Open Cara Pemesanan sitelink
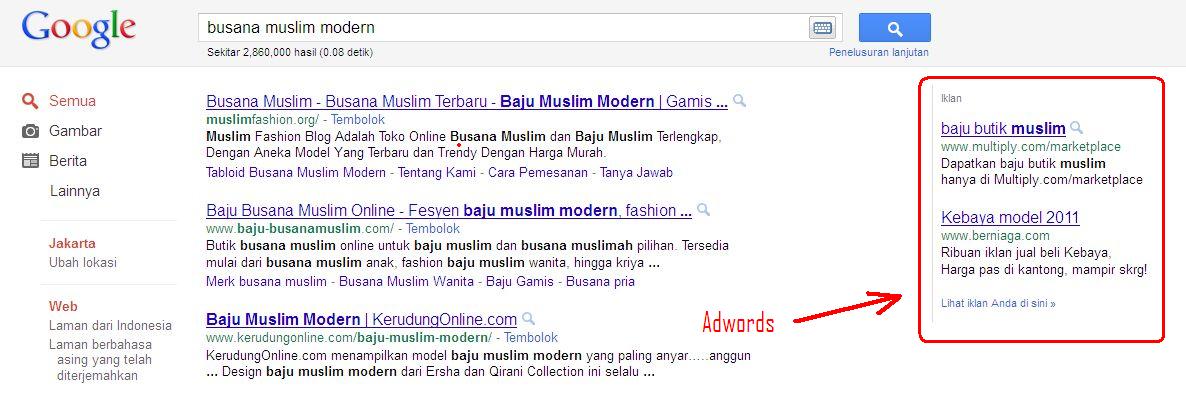This screenshot has width=1186, height=394. (538, 172)
